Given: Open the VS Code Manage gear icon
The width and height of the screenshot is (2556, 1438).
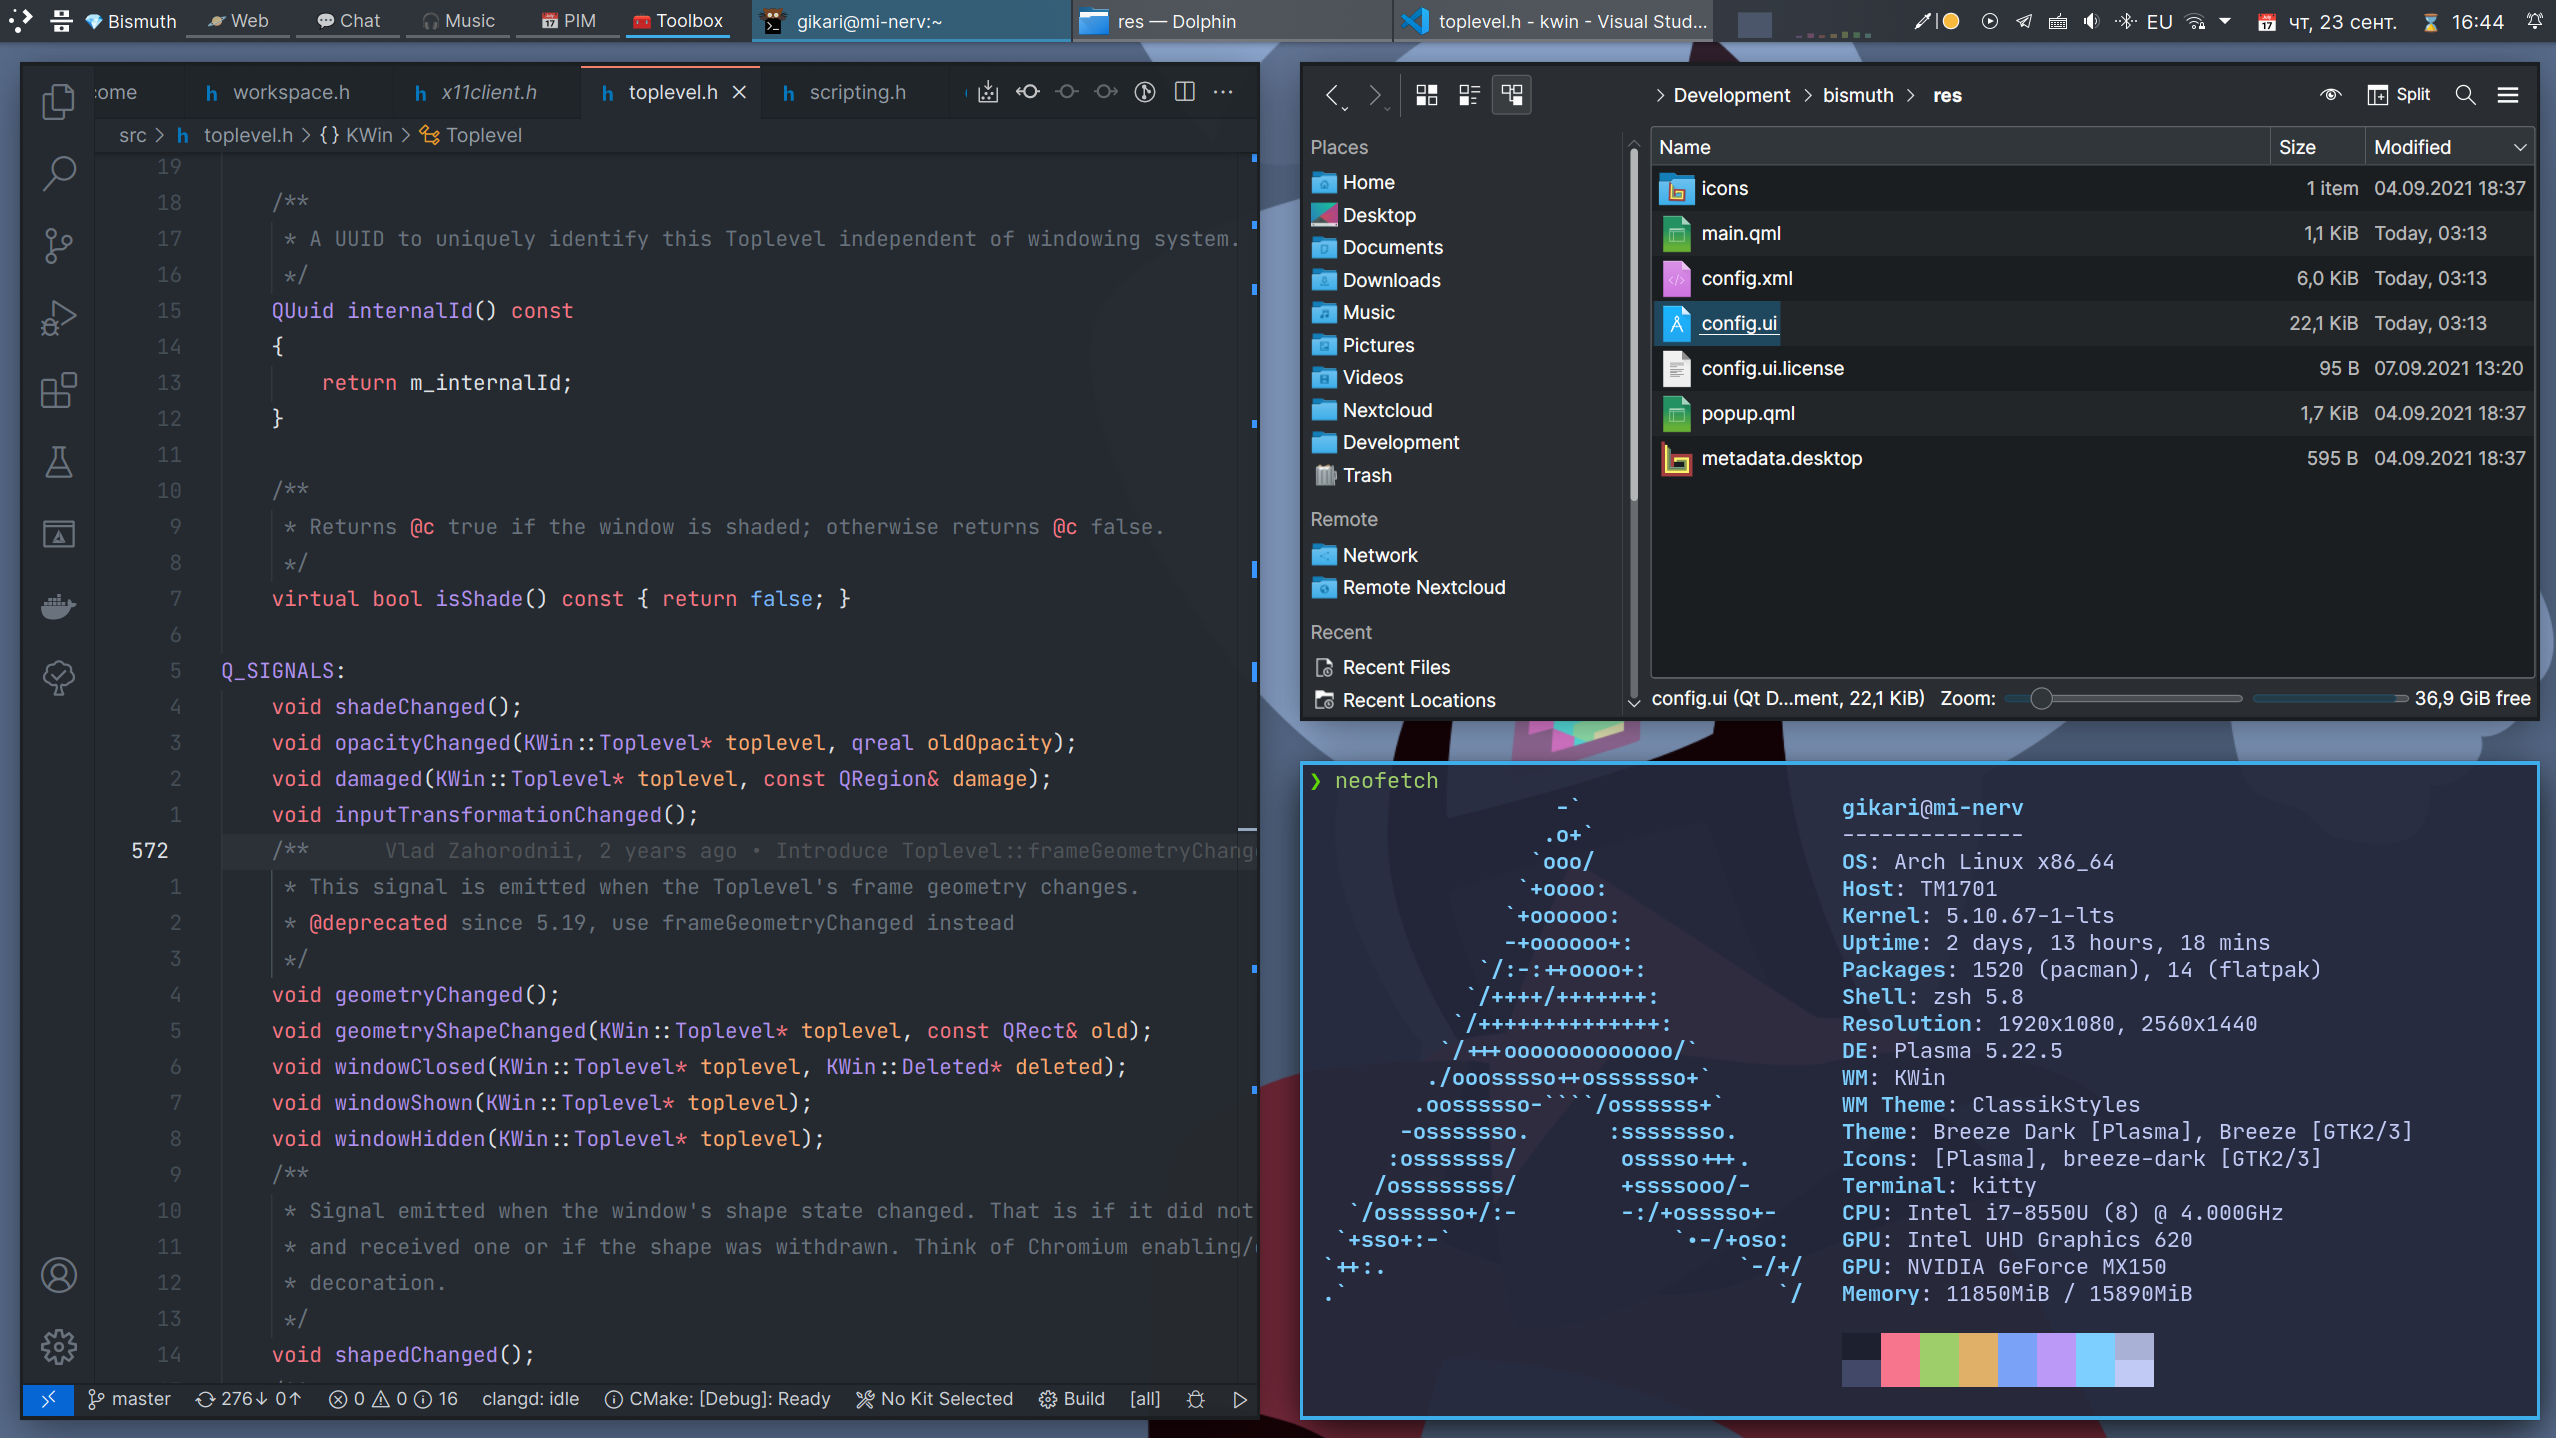Looking at the screenshot, I should 59,1347.
